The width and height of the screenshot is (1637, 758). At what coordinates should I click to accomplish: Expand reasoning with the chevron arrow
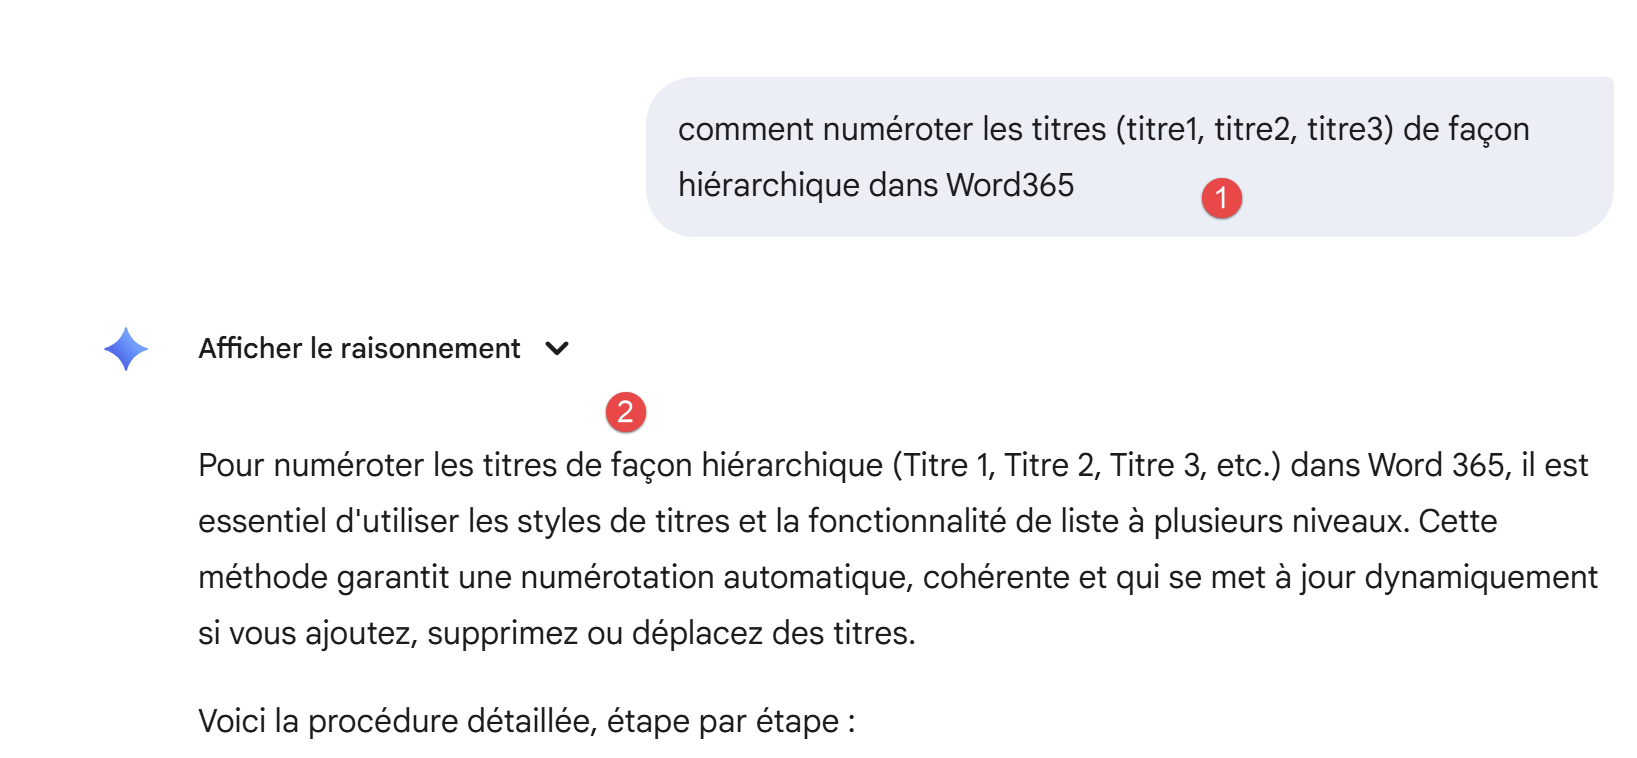click(557, 349)
